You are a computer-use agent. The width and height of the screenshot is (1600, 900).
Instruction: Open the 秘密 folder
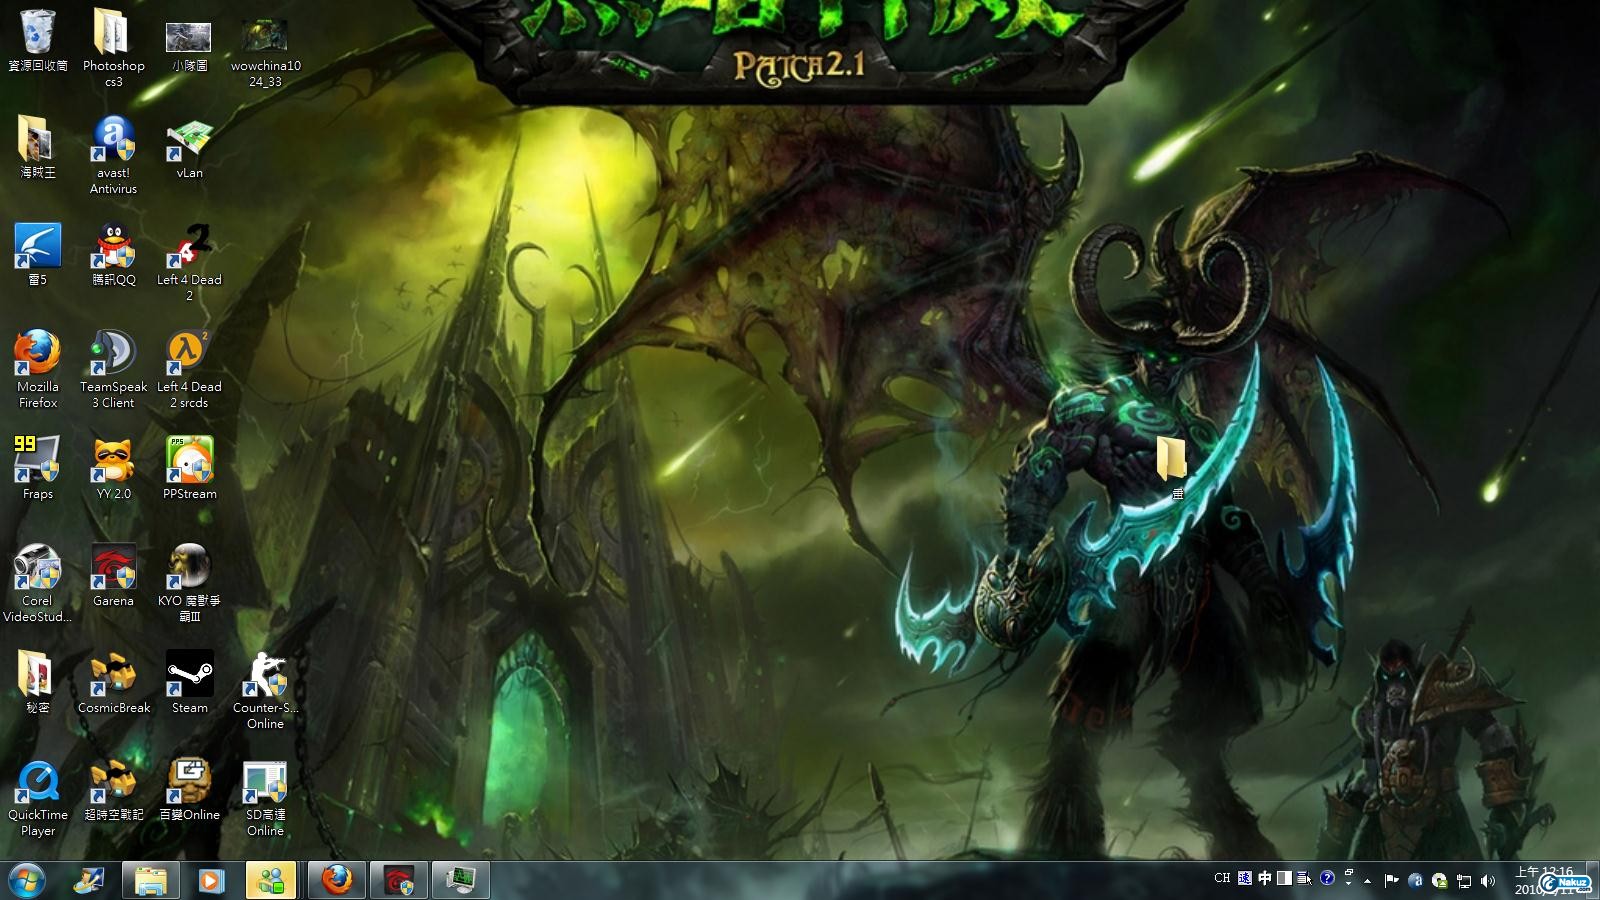click(38, 682)
